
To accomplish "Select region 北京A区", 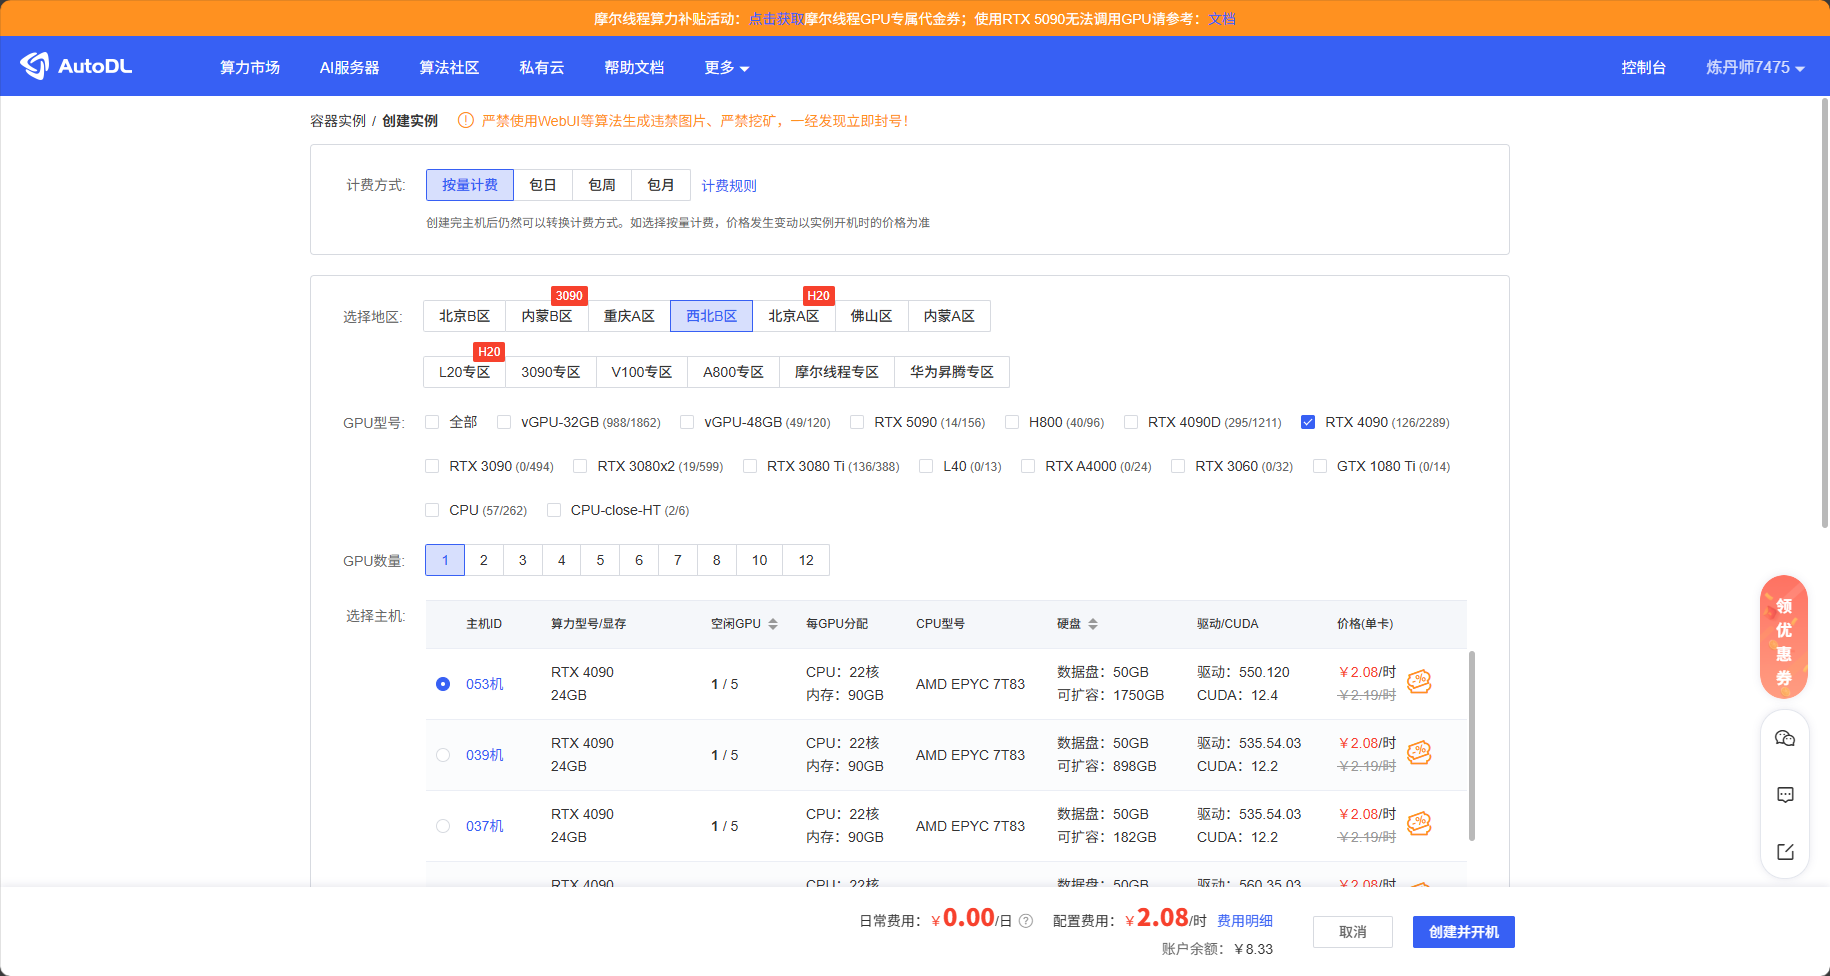I will (x=794, y=316).
